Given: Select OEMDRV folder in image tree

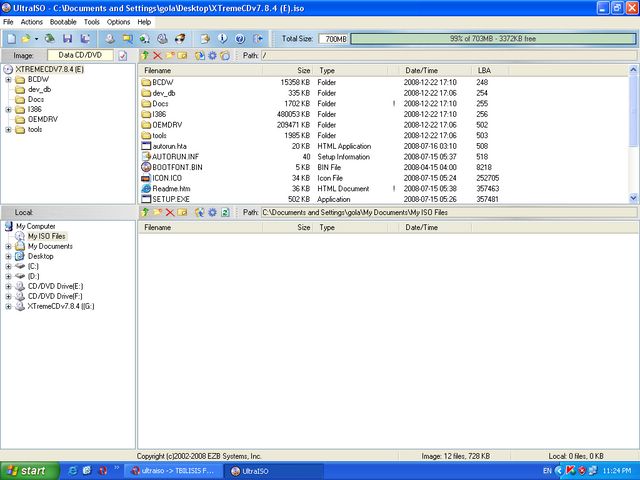Looking at the screenshot, I should (42, 119).
